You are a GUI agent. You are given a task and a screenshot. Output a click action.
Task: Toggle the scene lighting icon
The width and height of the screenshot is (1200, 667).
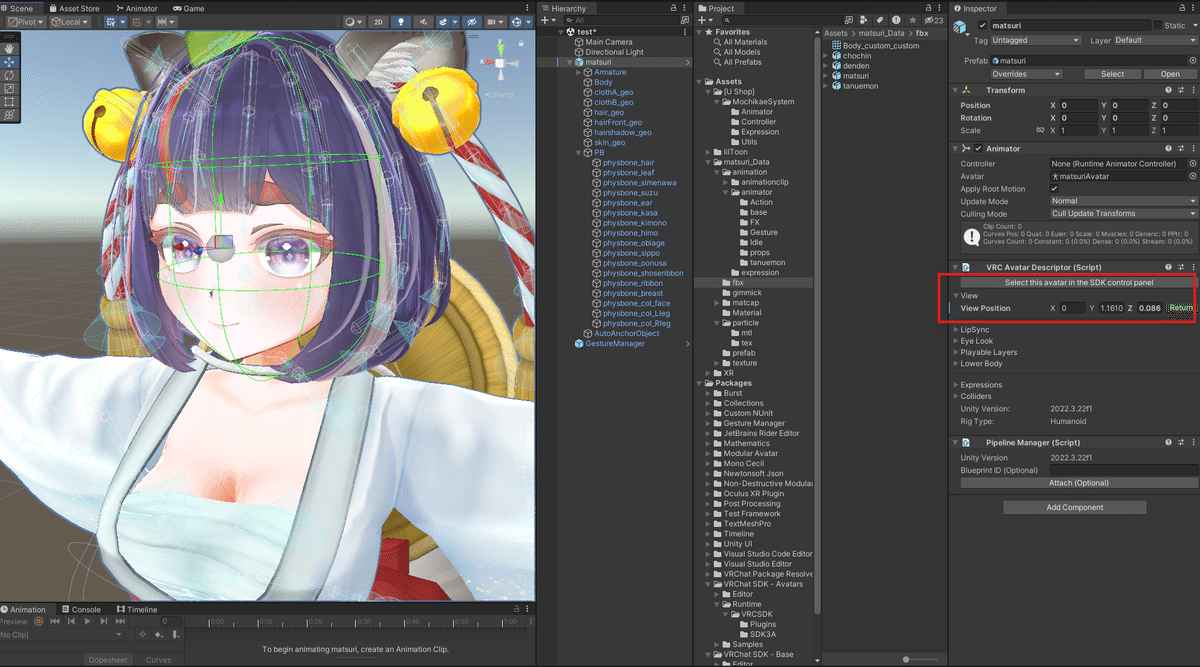tap(401, 21)
